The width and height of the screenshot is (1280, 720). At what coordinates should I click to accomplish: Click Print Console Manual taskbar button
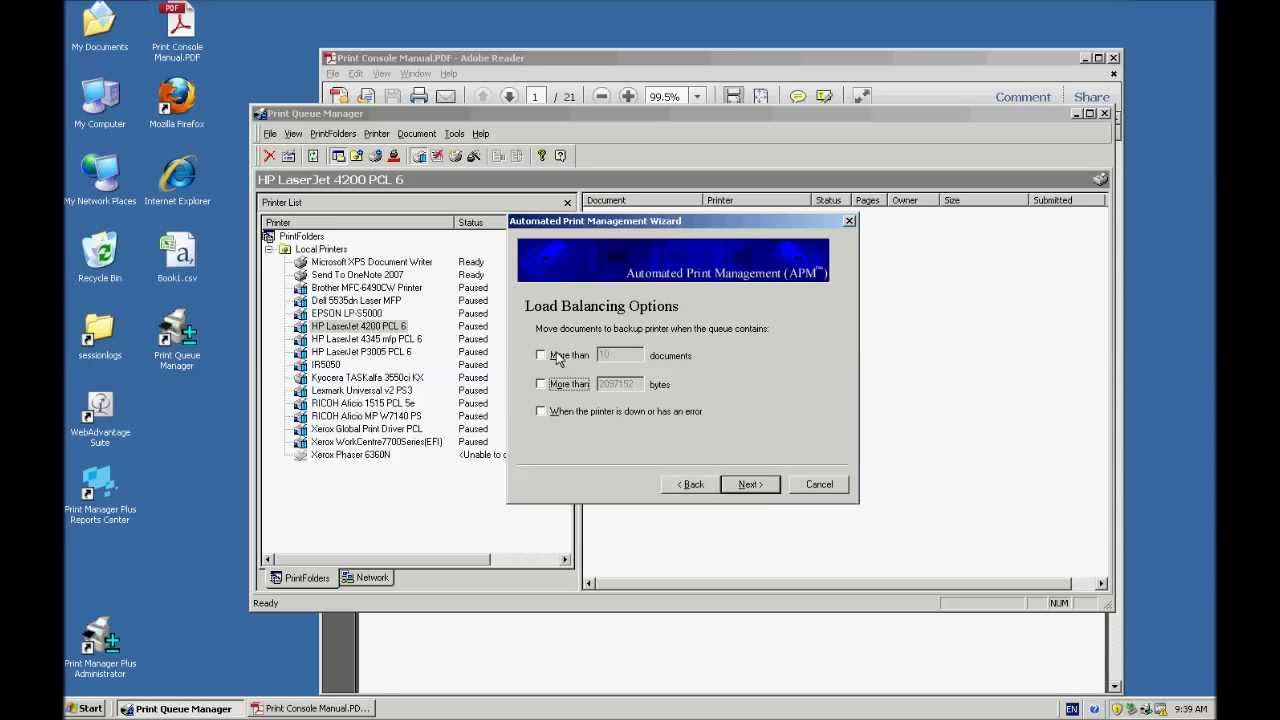coord(311,708)
